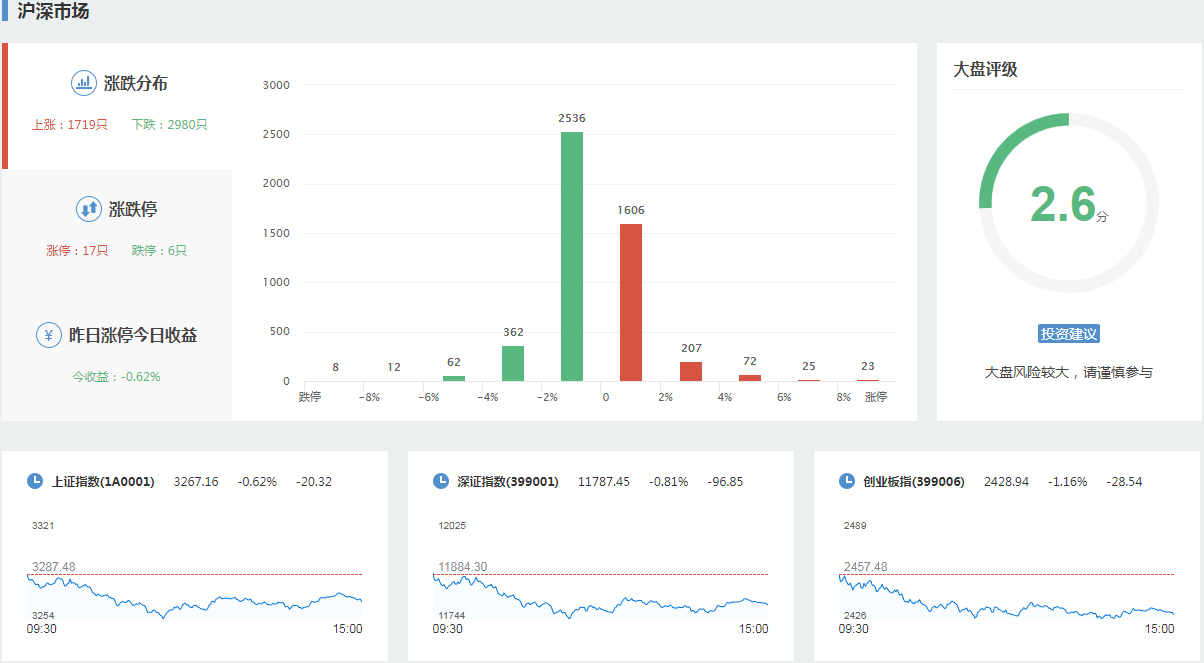Viewport: 1204px width, 663px height.
Task: Click the clock icon next to 深证指数
Action: 441,481
